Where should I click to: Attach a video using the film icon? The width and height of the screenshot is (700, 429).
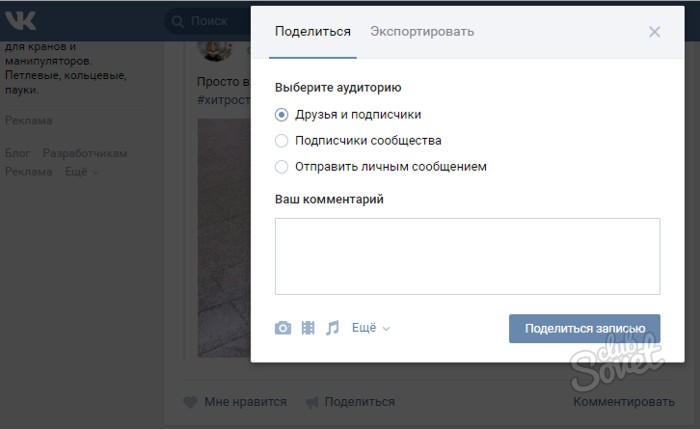(308, 328)
